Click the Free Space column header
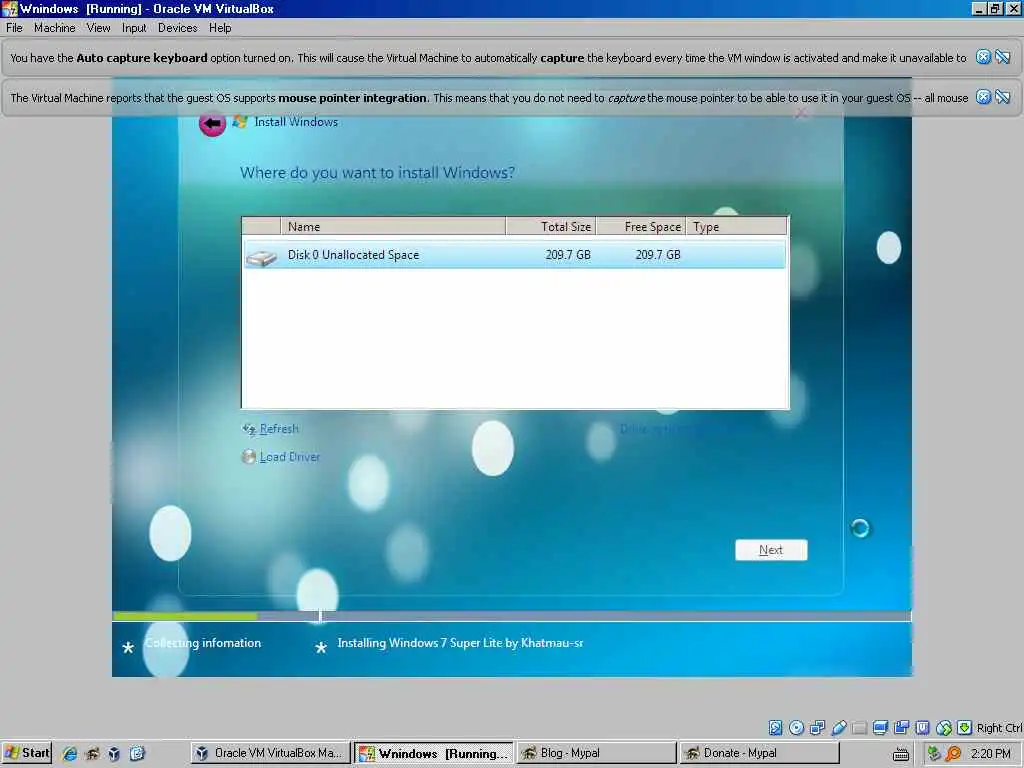Viewport: 1024px width, 768px height. [641, 227]
